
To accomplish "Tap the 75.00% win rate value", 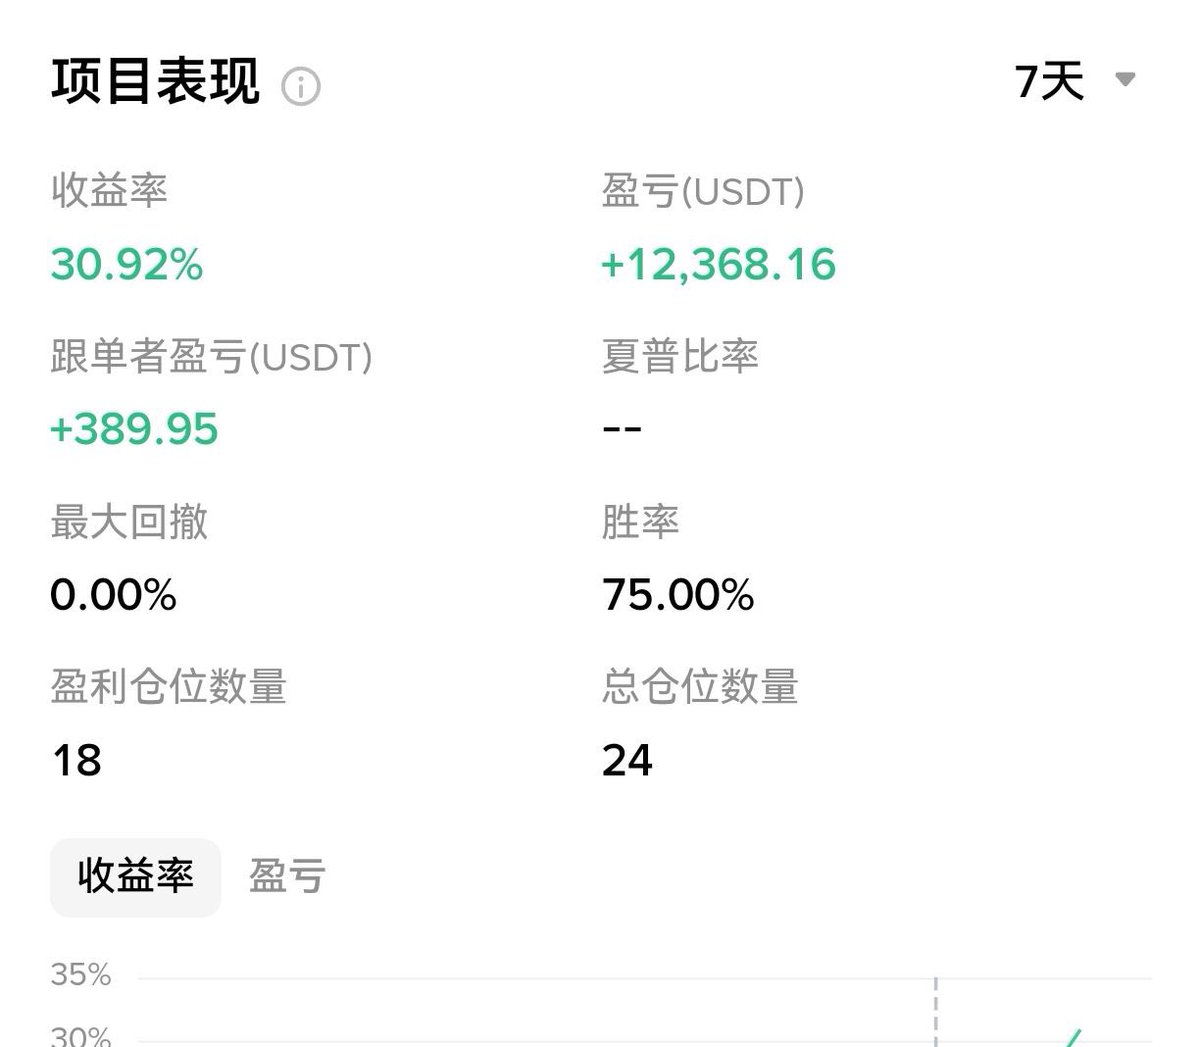I will (x=678, y=595).
